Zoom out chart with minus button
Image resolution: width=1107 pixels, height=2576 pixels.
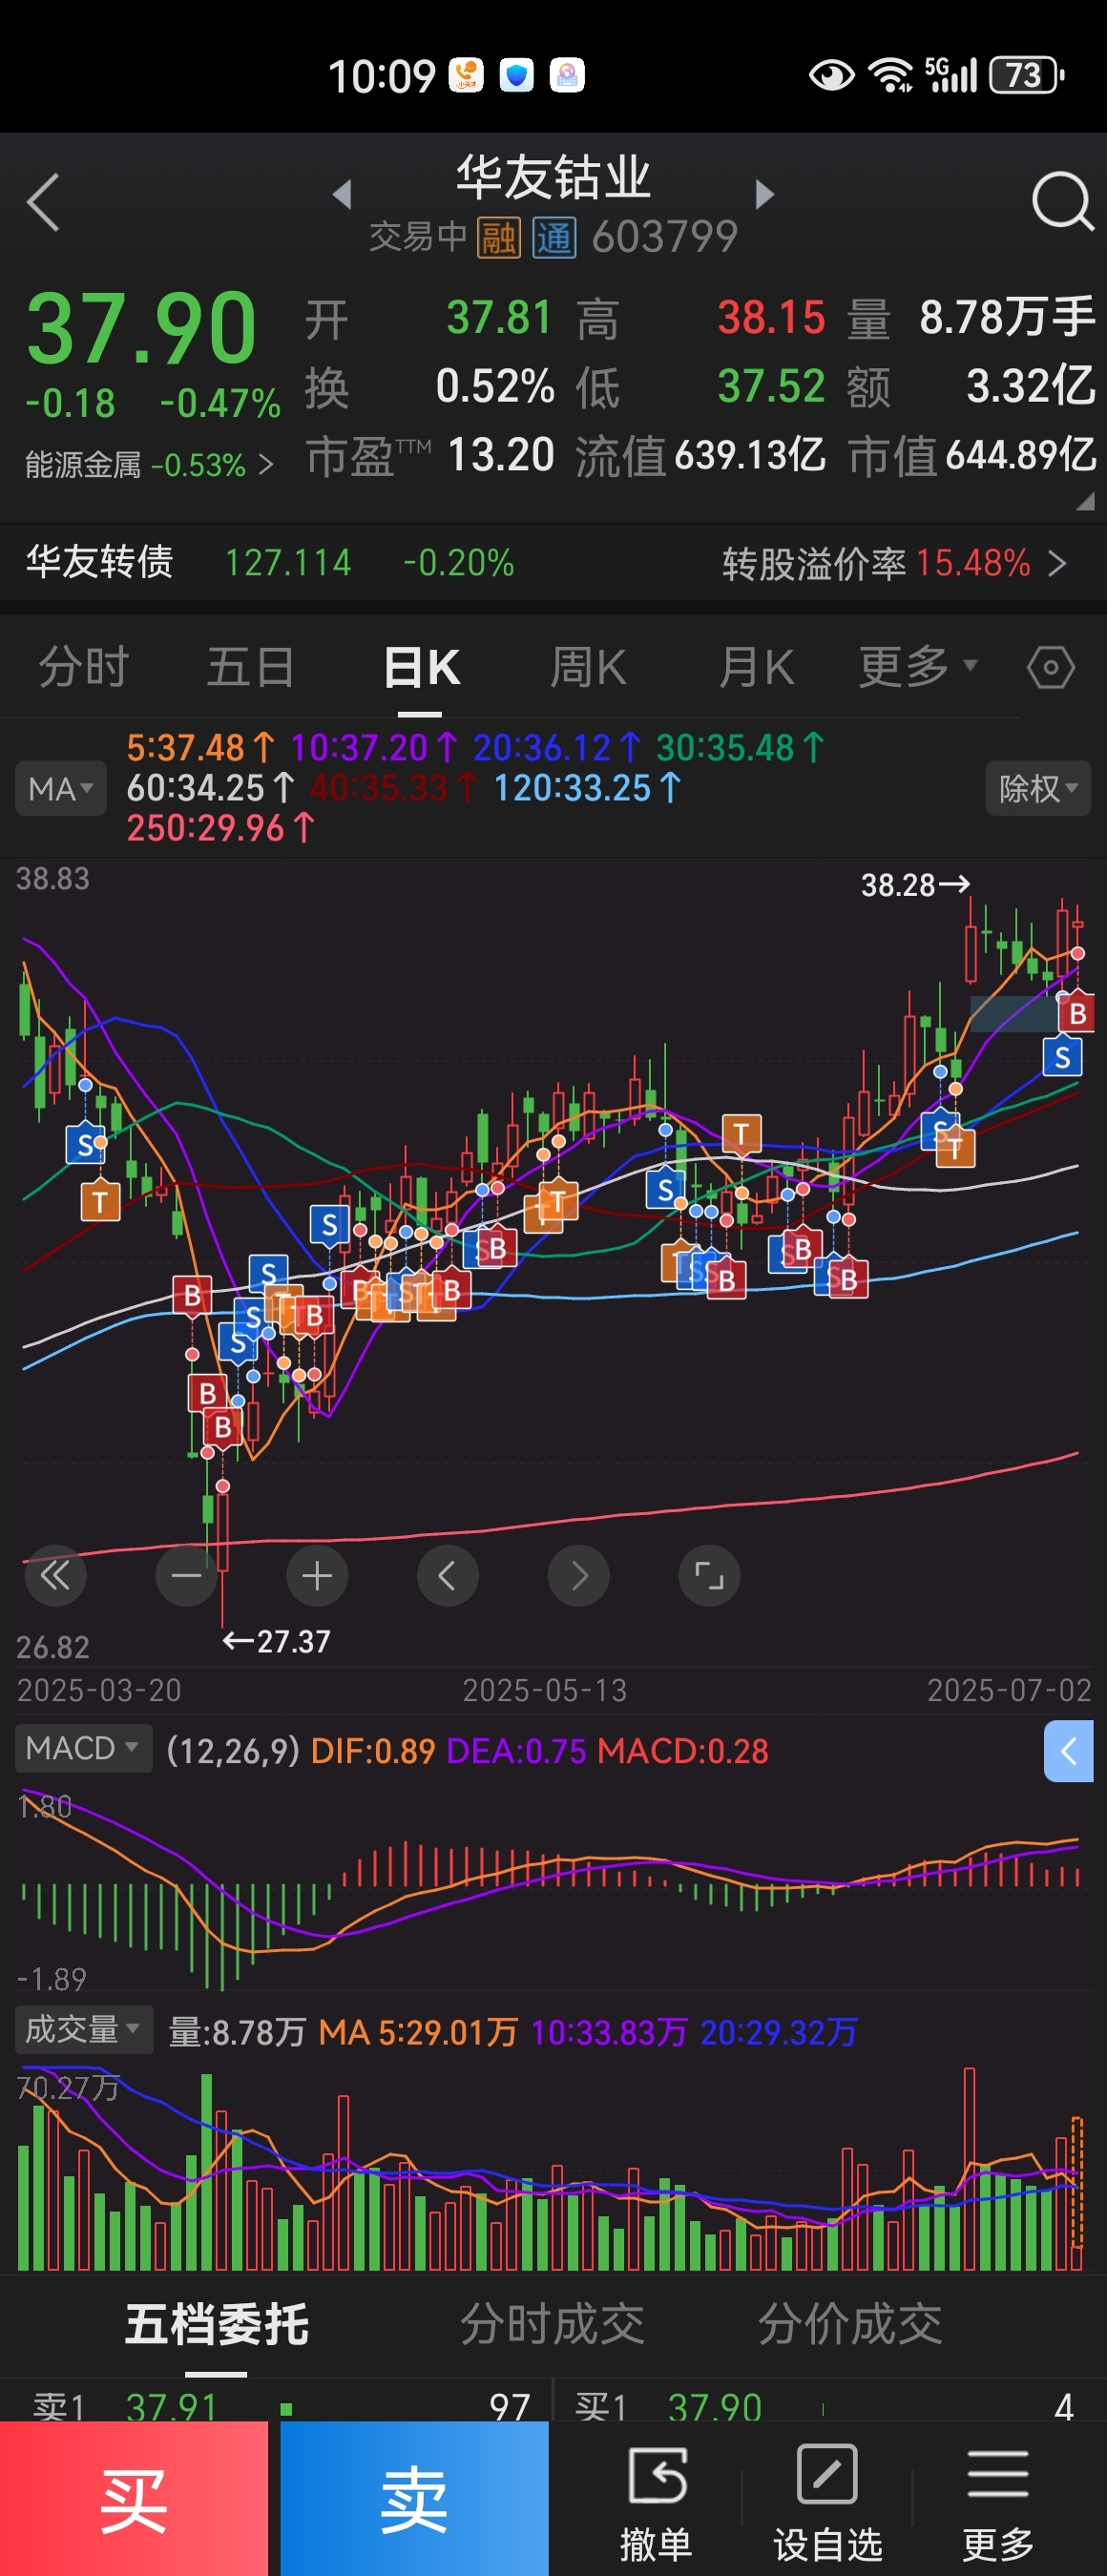pyautogui.click(x=186, y=1576)
